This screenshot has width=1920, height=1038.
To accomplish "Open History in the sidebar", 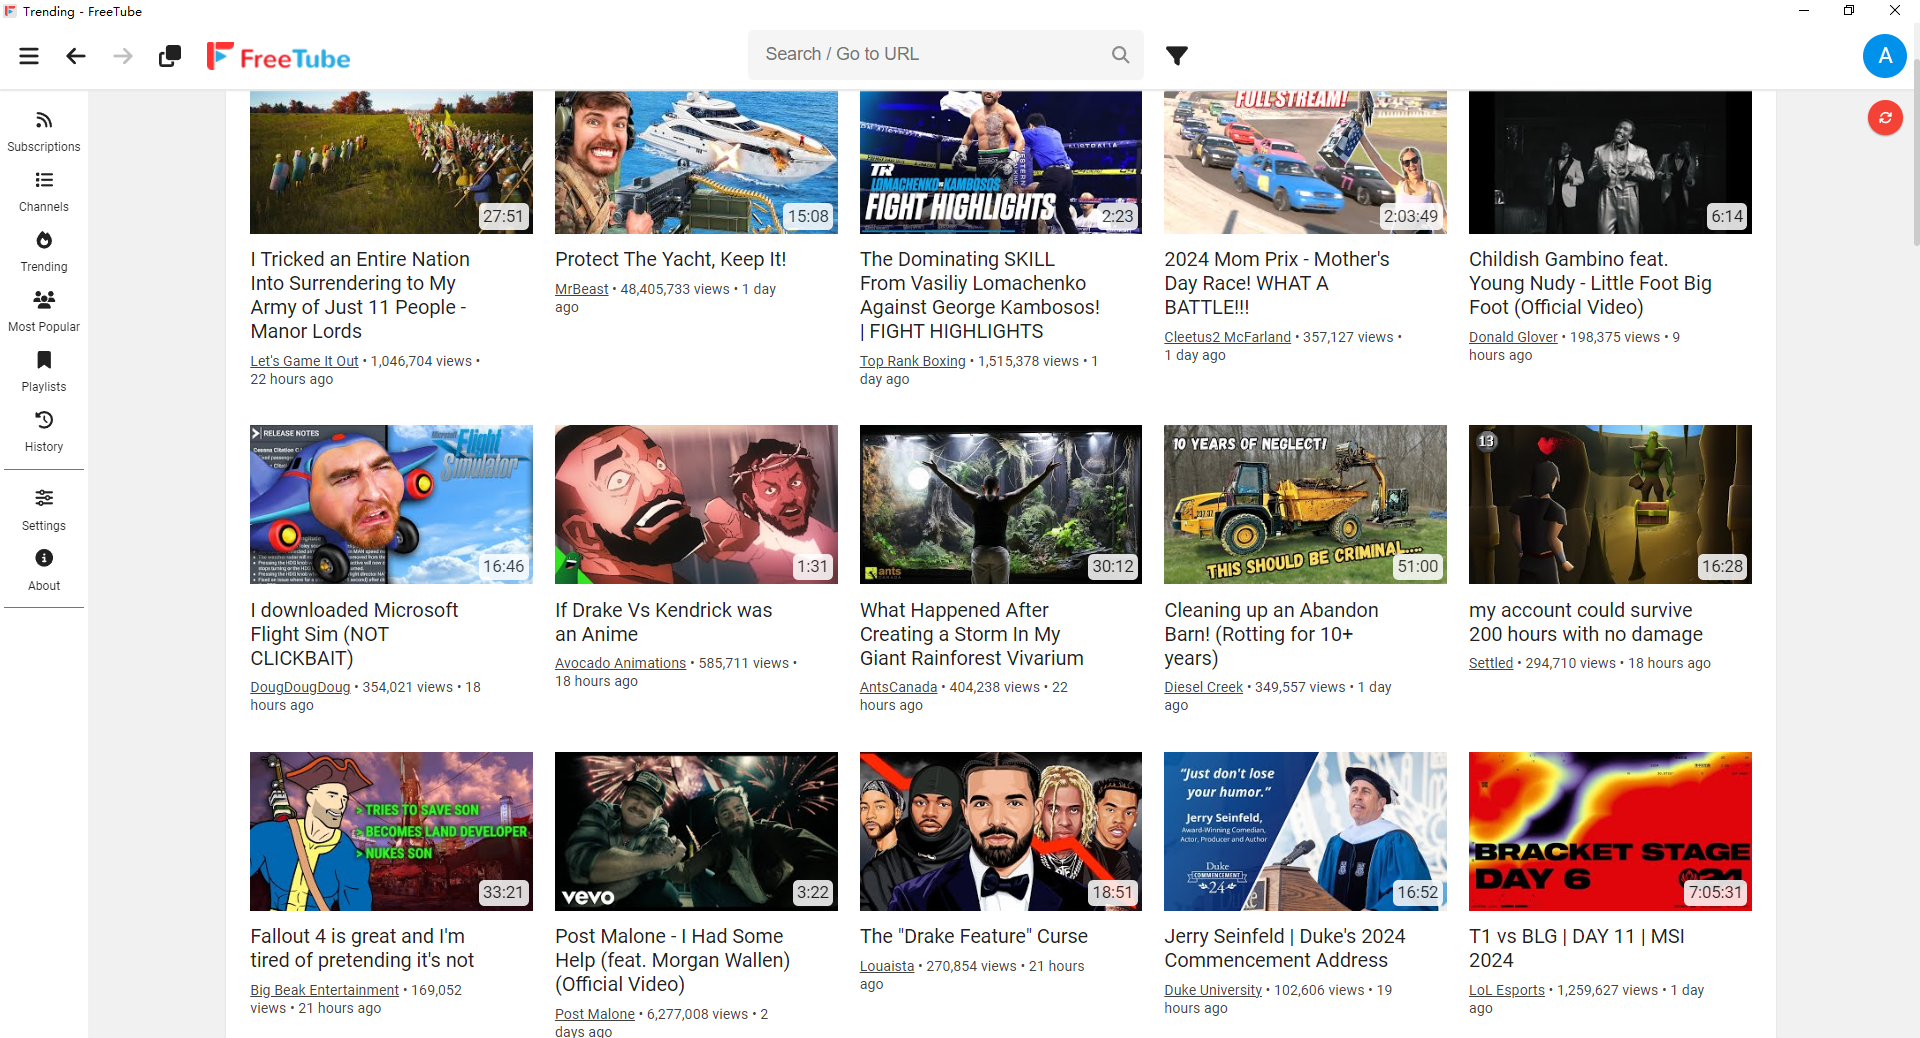I will coord(44,432).
